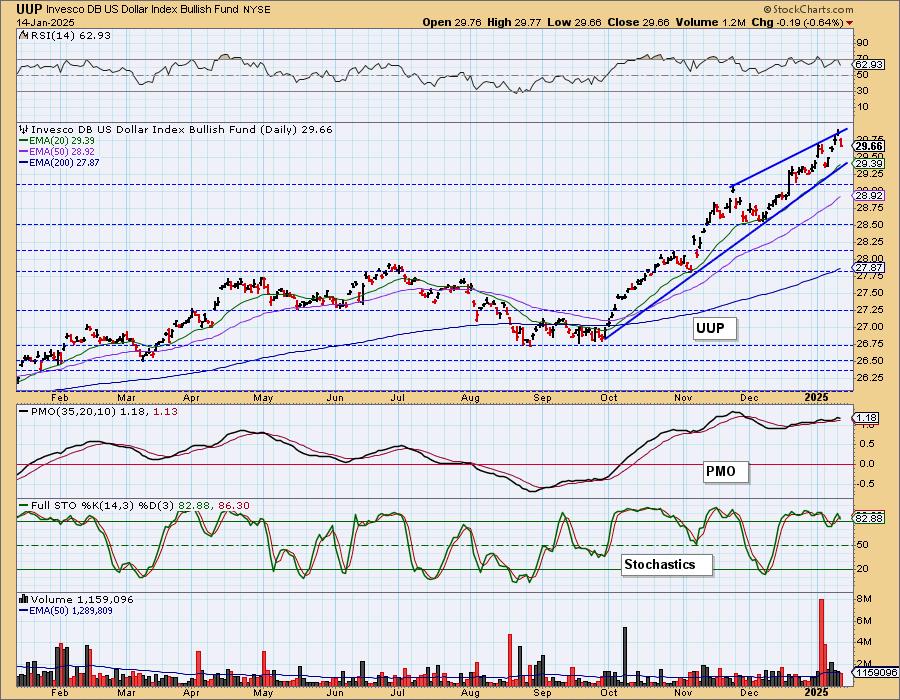Click the EMA(200) 27.87 legend text

click(64, 163)
